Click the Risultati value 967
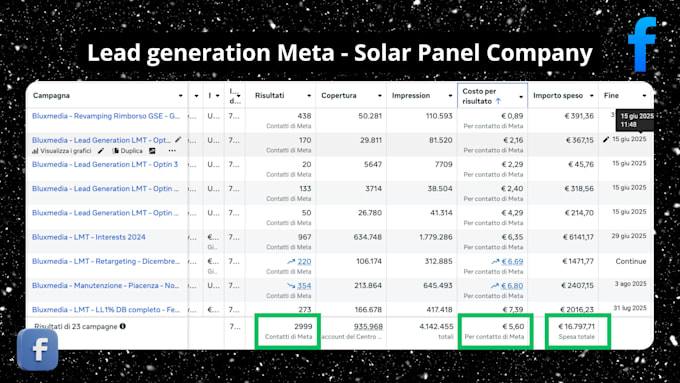The width and height of the screenshot is (680, 383). (304, 237)
